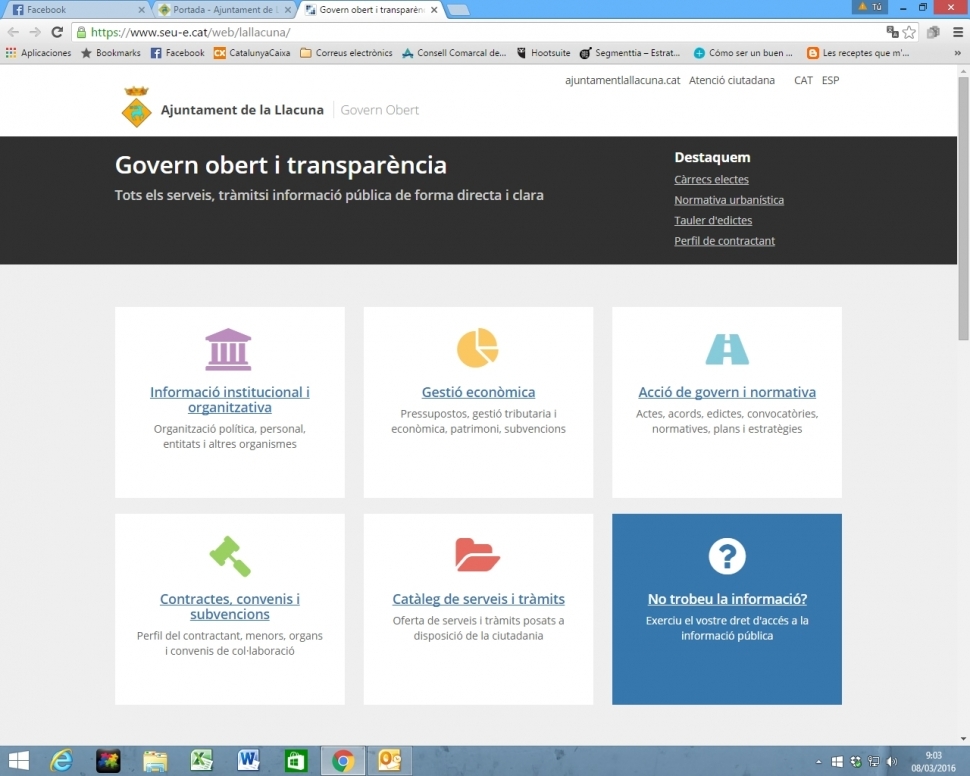Open the Perfil de contractant link
Screen dimensions: 970x776
(724, 241)
